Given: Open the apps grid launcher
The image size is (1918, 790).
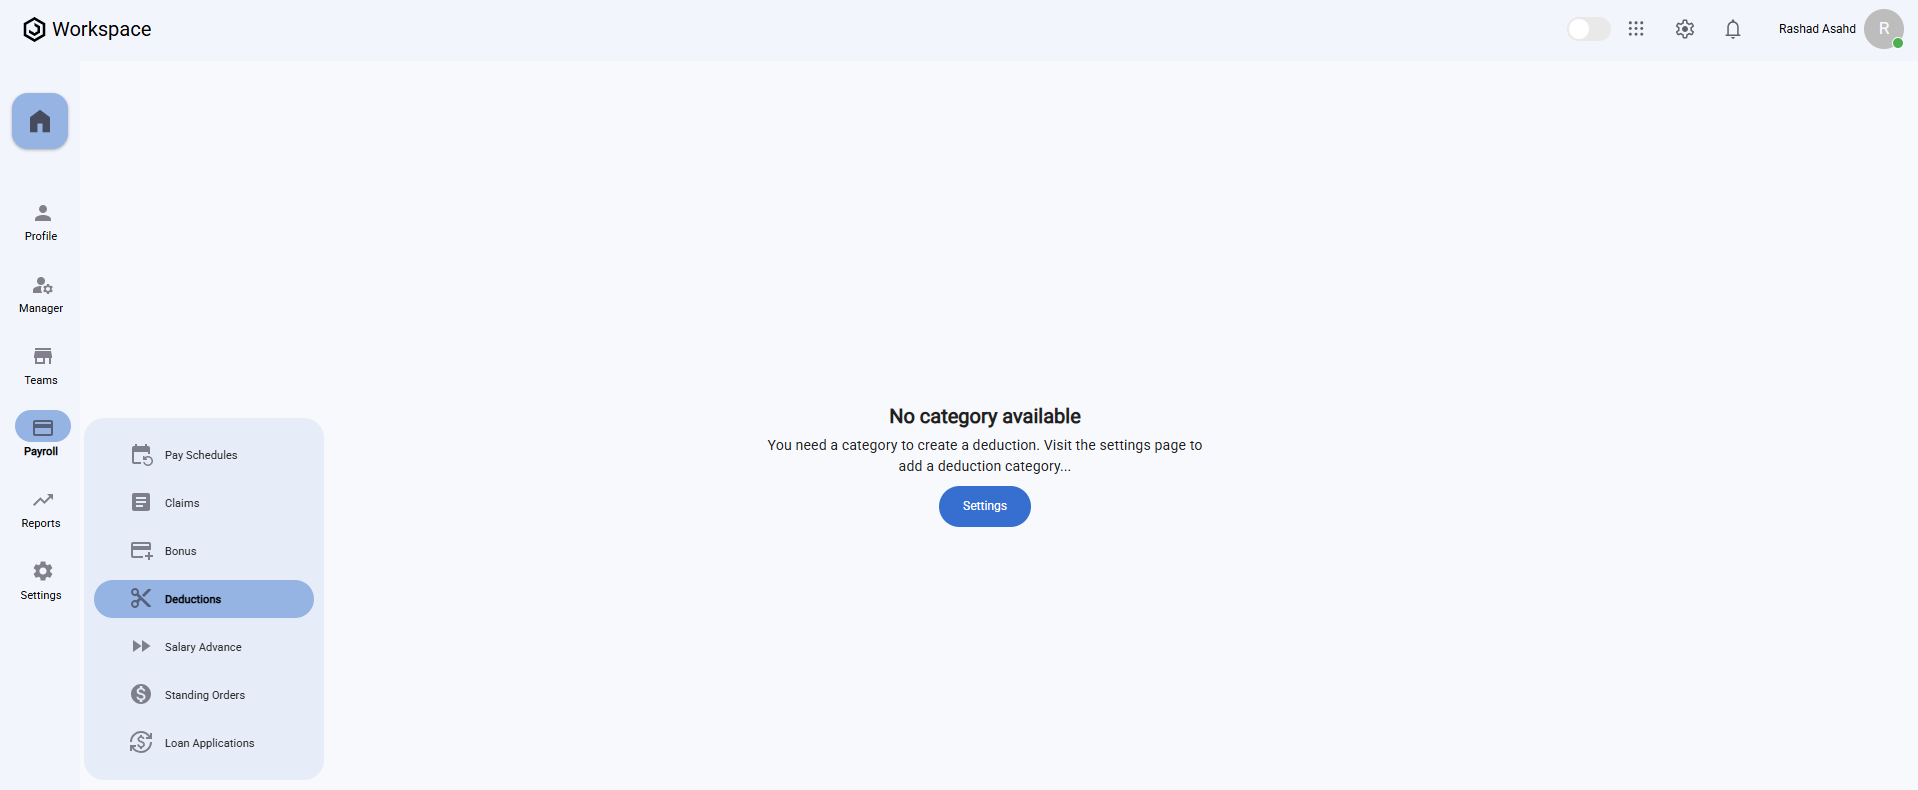Looking at the screenshot, I should (1636, 29).
